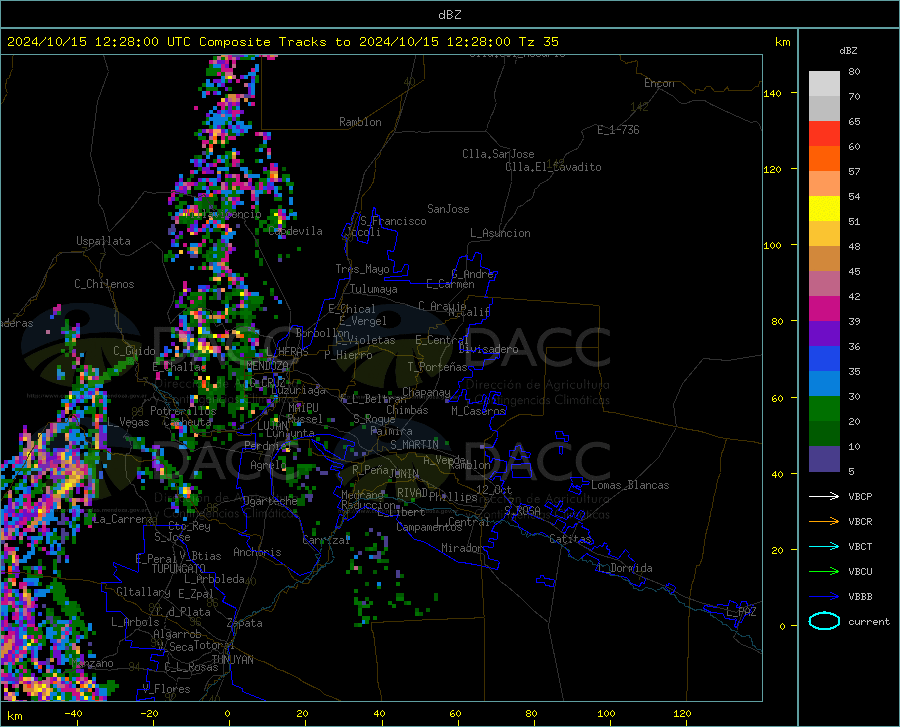Click the Ramblon label near the map top
This screenshot has width=900, height=727.
pos(360,122)
